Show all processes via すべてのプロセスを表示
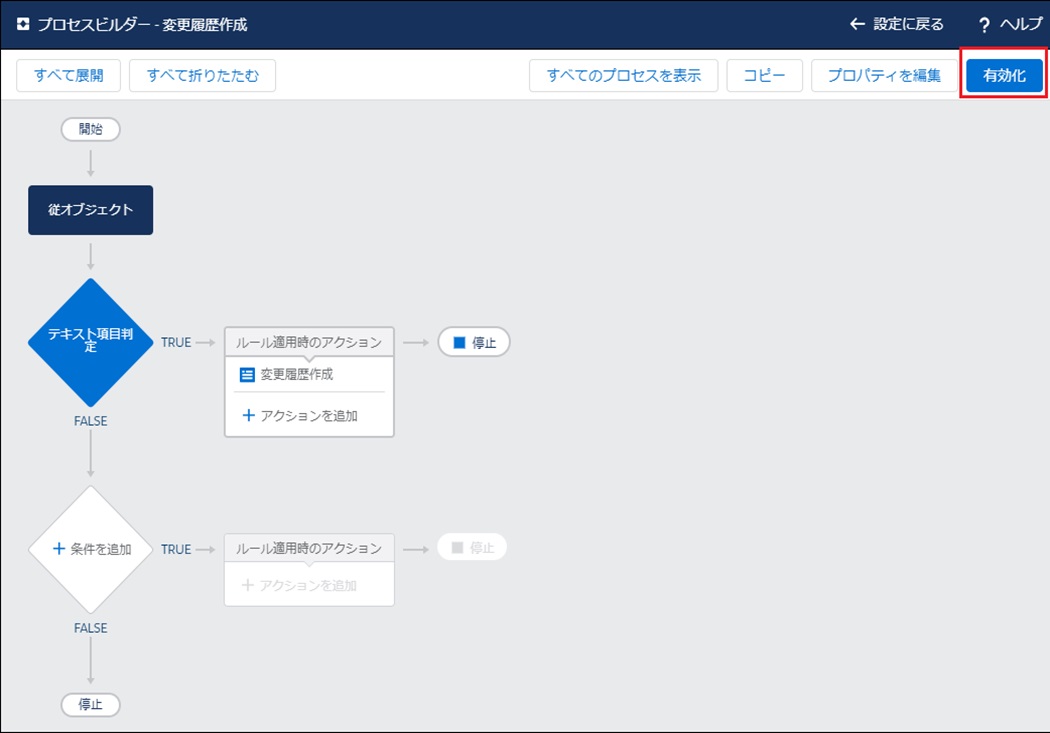The width and height of the screenshot is (1050, 733). click(623, 75)
